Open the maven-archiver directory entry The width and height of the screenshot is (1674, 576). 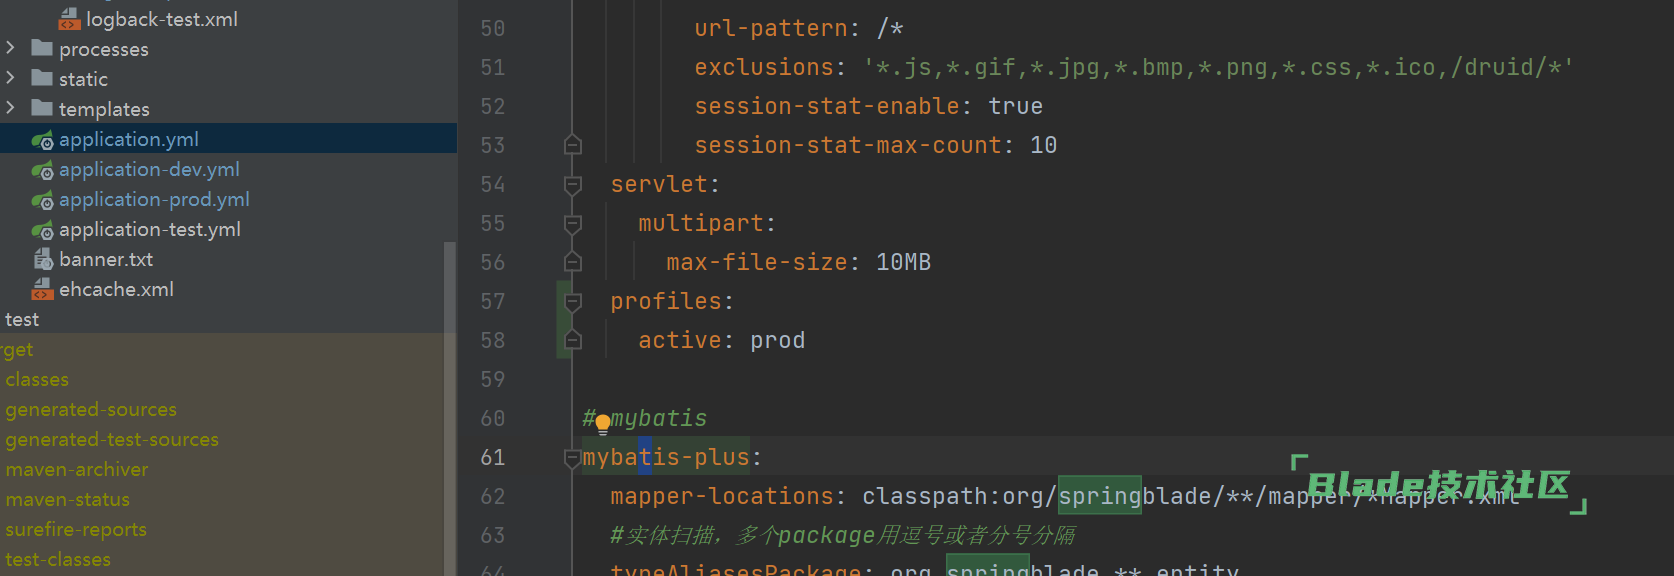[x=76, y=470]
